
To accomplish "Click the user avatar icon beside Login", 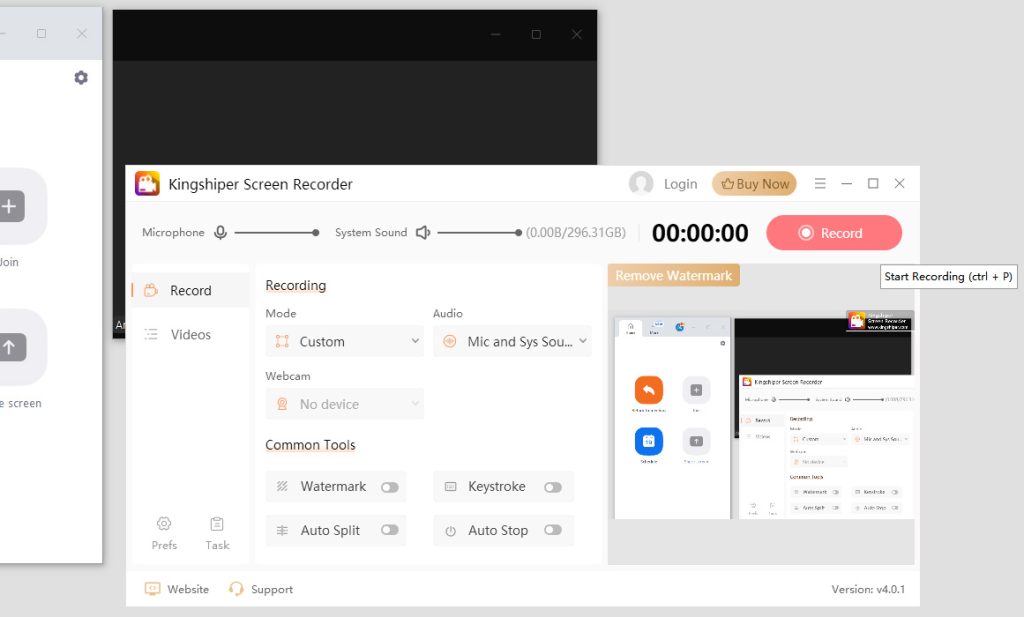I will click(641, 183).
